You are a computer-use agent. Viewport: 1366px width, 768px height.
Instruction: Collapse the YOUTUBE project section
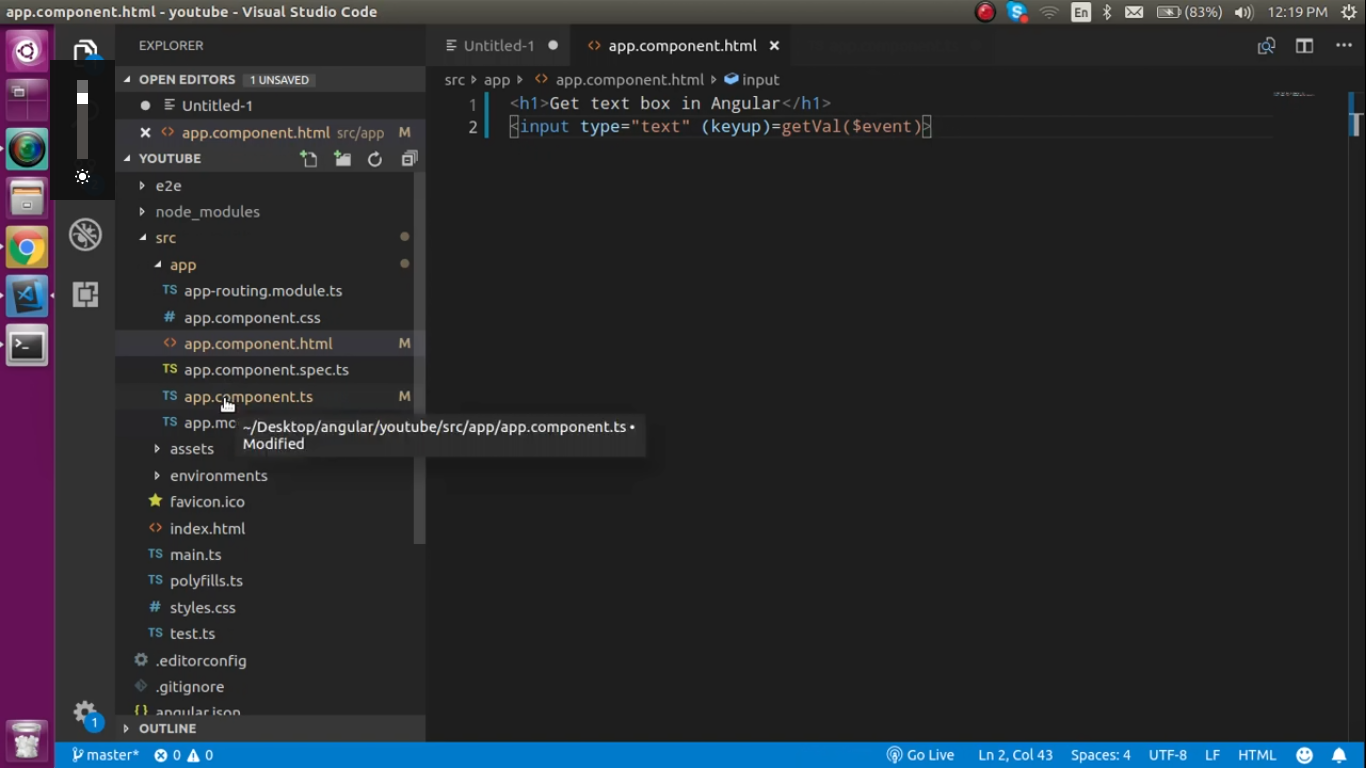[170, 159]
